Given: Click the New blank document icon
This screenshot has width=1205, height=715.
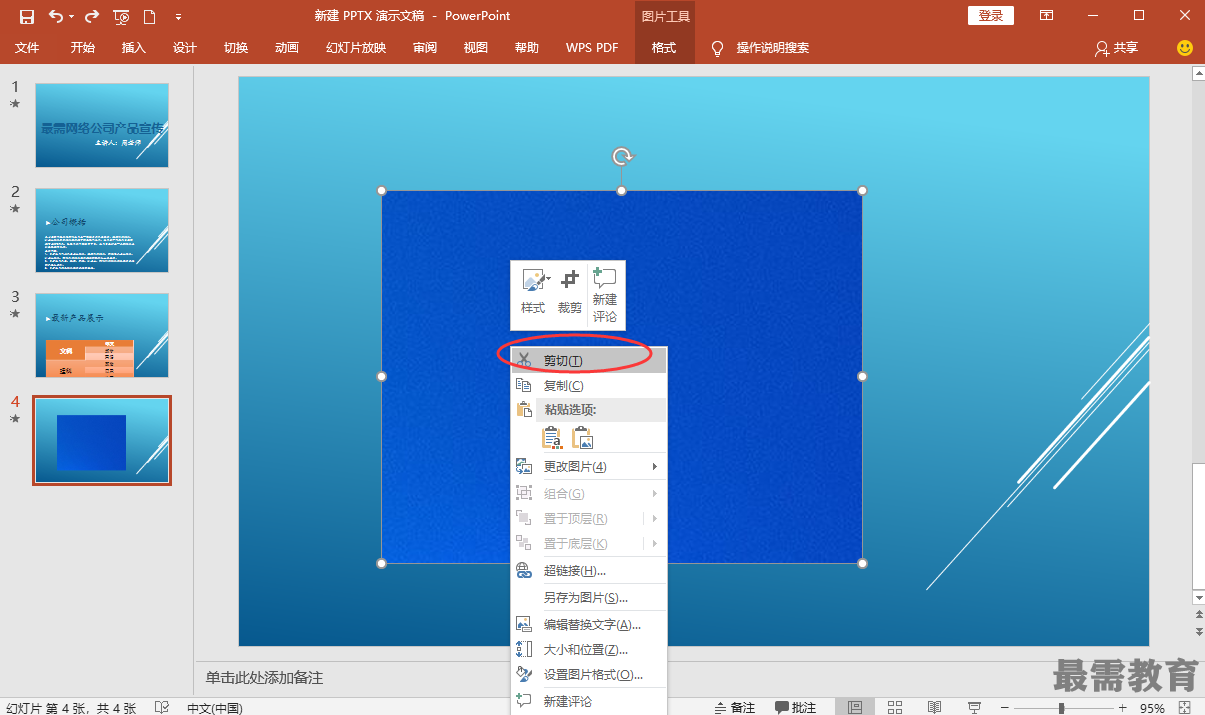Looking at the screenshot, I should (150, 16).
